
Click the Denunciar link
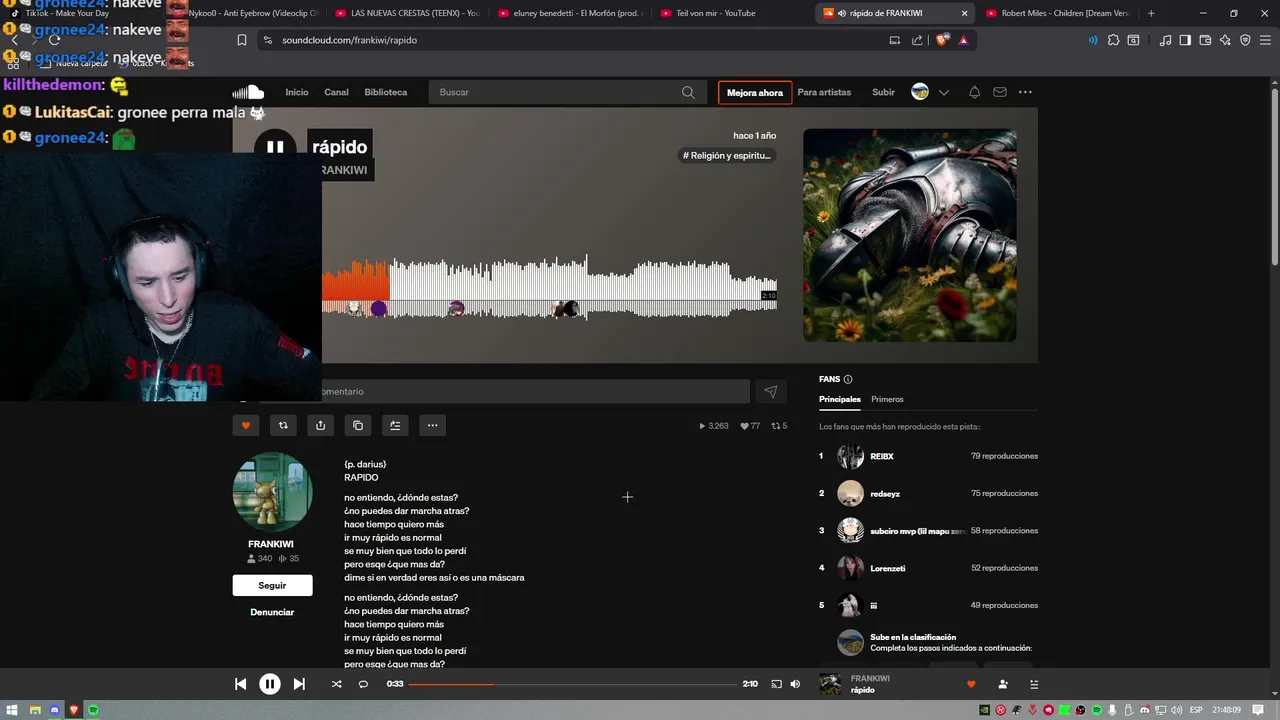pos(272,612)
